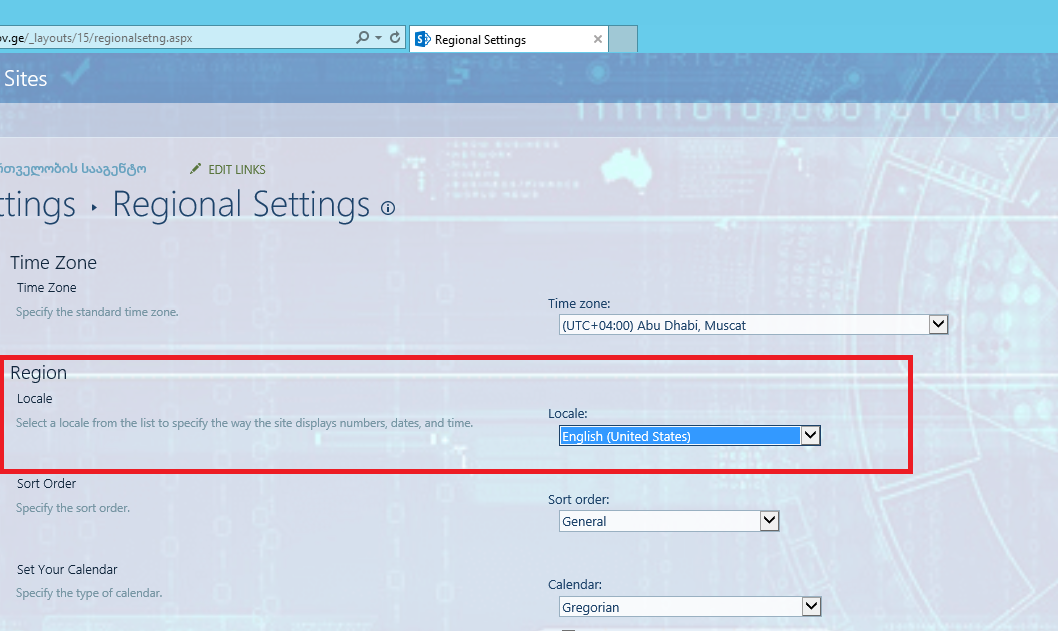Open address bar dropdown arrow beside search icon
Image resolution: width=1058 pixels, height=631 pixels.
pyautogui.click(x=379, y=38)
